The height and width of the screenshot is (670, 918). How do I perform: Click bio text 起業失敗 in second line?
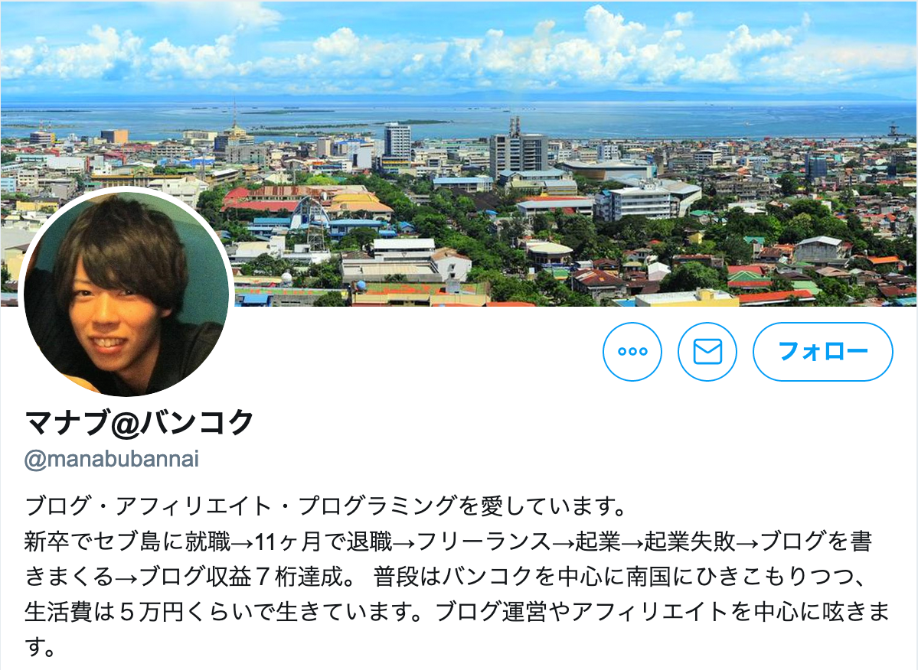[x=689, y=542]
